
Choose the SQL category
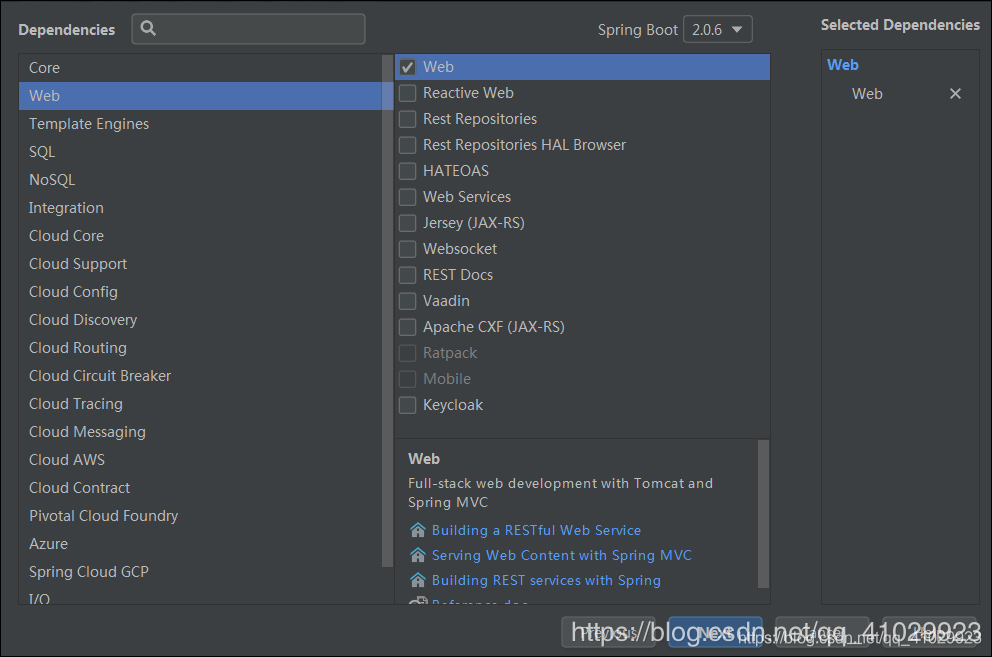(201, 152)
